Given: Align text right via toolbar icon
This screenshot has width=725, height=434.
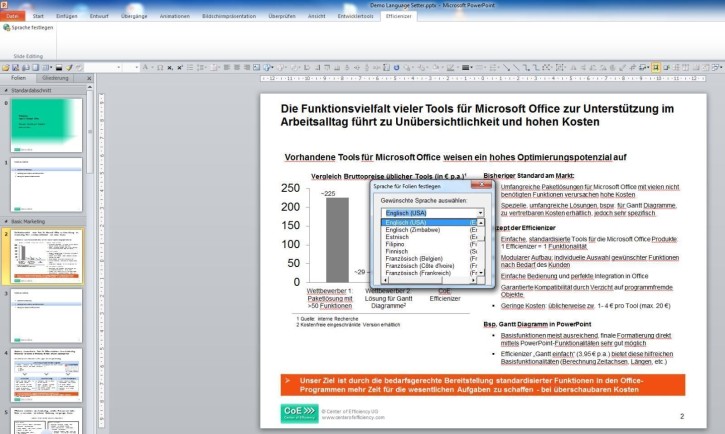Looking at the screenshot, I should coord(247,67).
